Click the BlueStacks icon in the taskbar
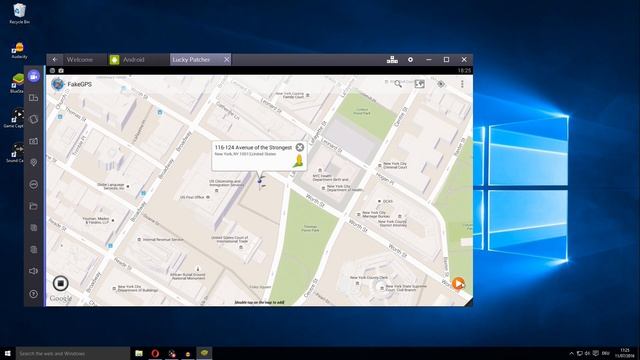The width and height of the screenshot is (640, 360). coord(204,353)
